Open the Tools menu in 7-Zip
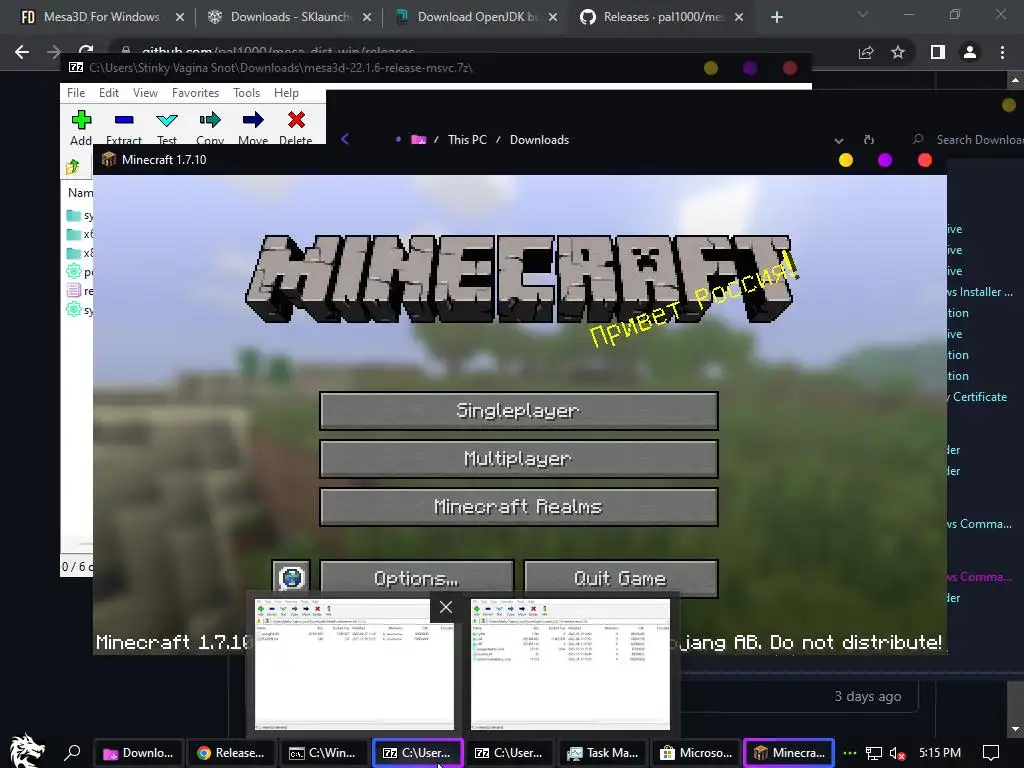Screen dimensions: 1024x768 (x=246, y=93)
